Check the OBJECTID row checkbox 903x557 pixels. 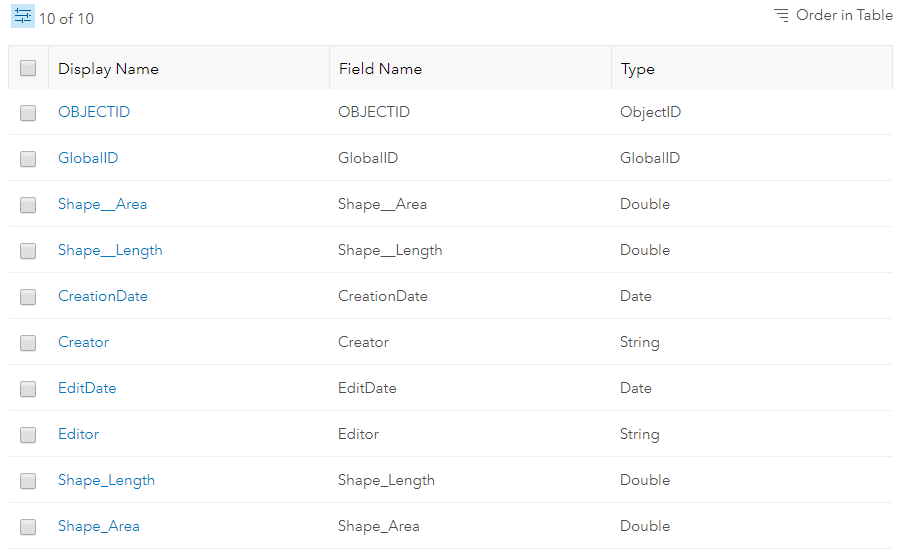(28, 113)
